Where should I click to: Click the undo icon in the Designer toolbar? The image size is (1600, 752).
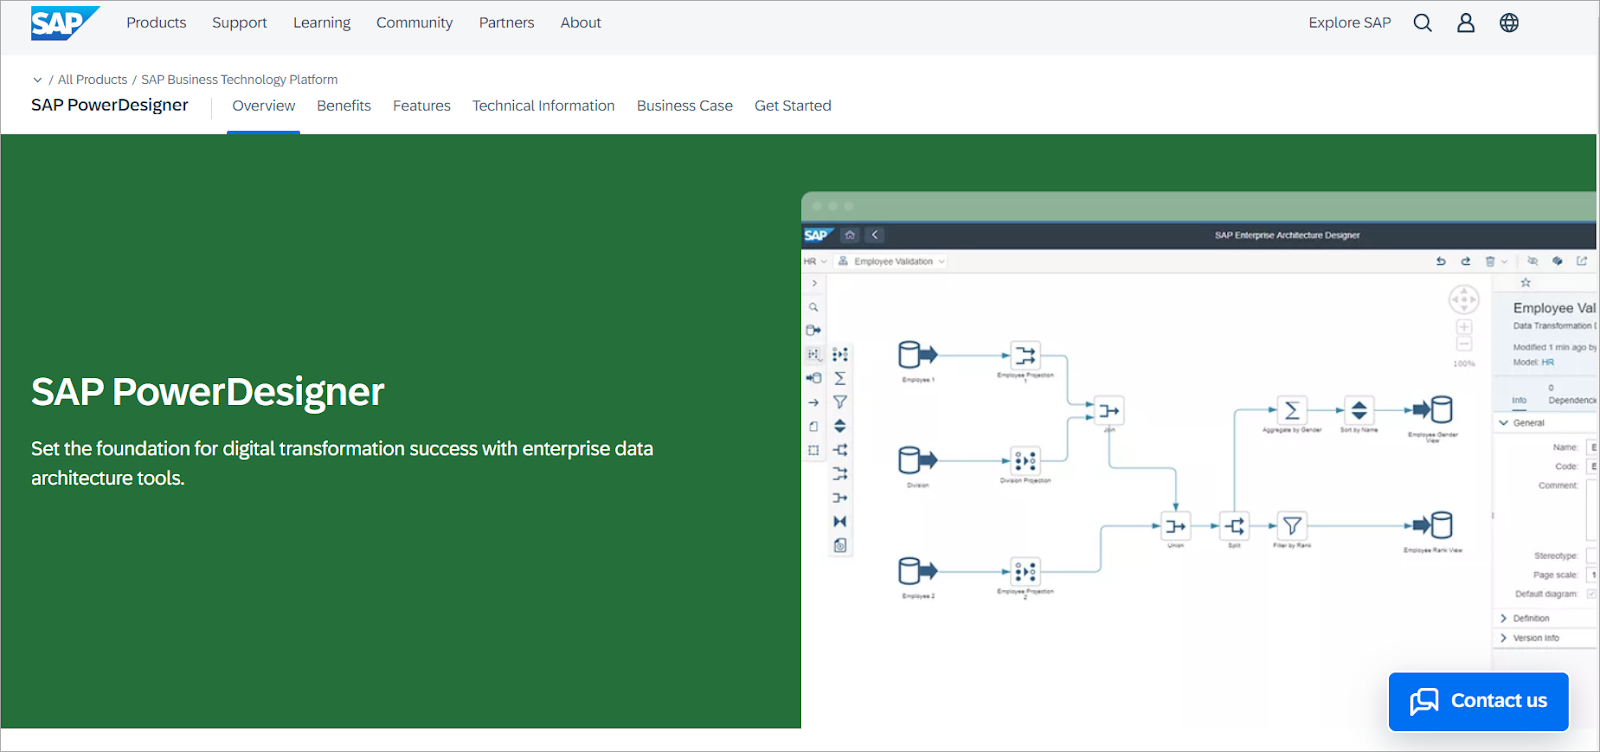pos(1441,261)
